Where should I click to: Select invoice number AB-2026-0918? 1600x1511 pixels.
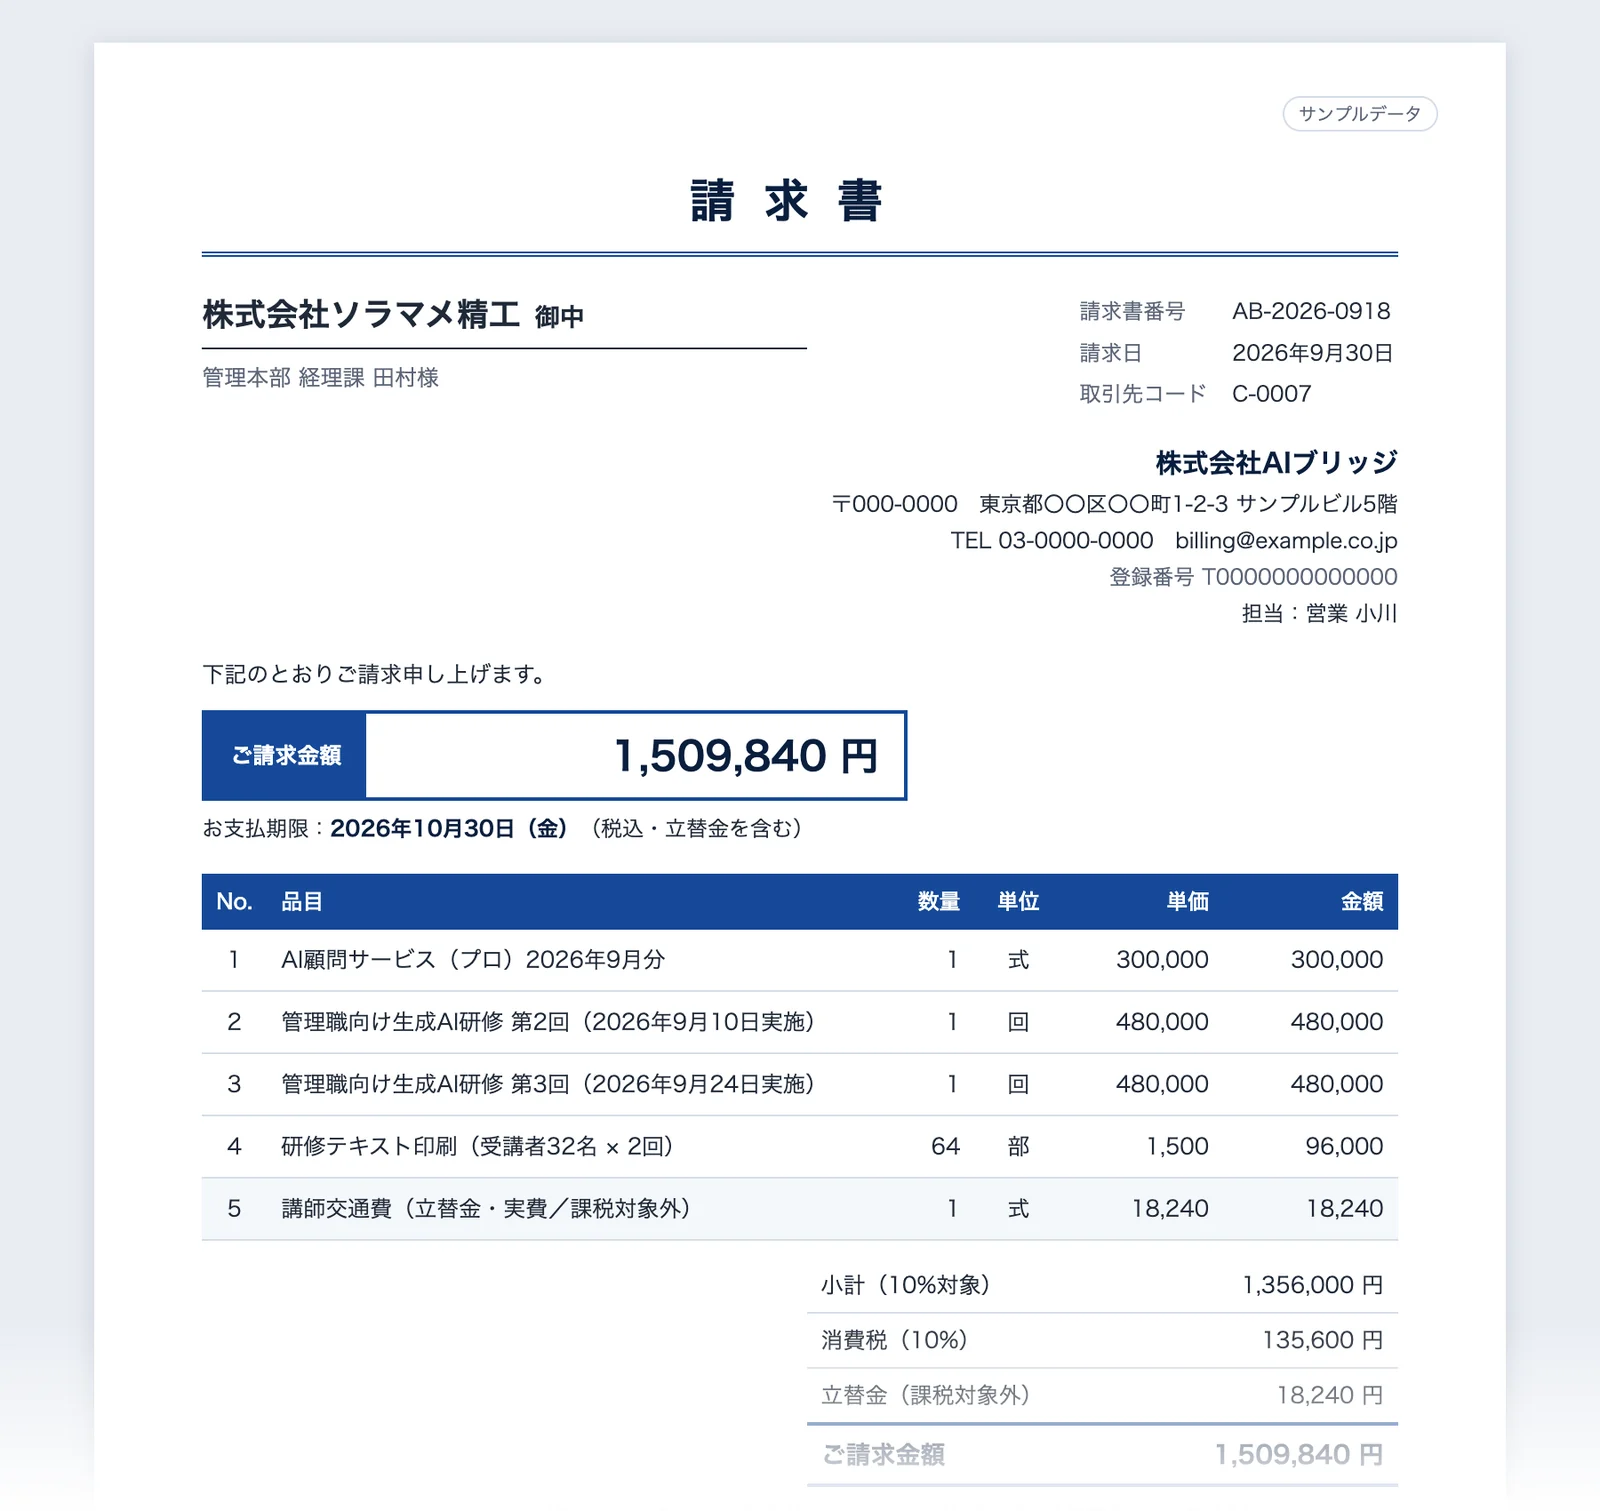coord(1311,311)
